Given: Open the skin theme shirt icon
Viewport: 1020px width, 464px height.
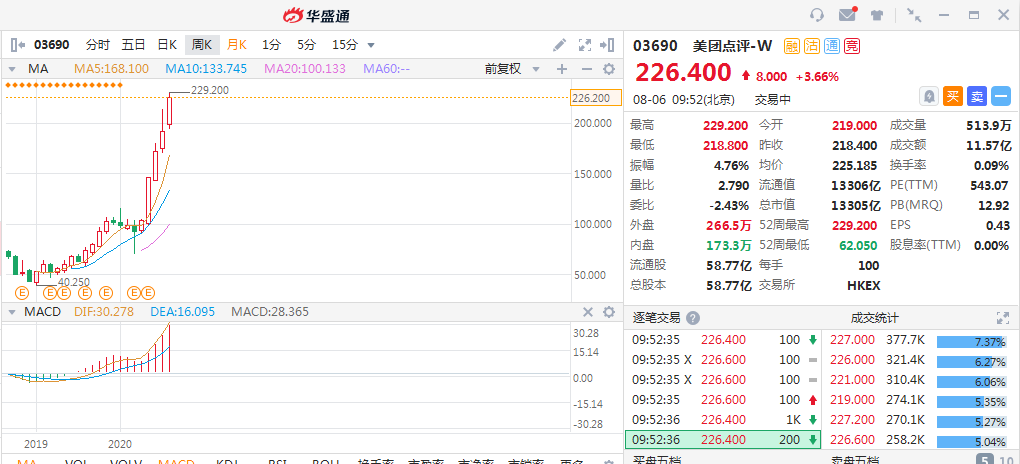Looking at the screenshot, I should point(878,15).
